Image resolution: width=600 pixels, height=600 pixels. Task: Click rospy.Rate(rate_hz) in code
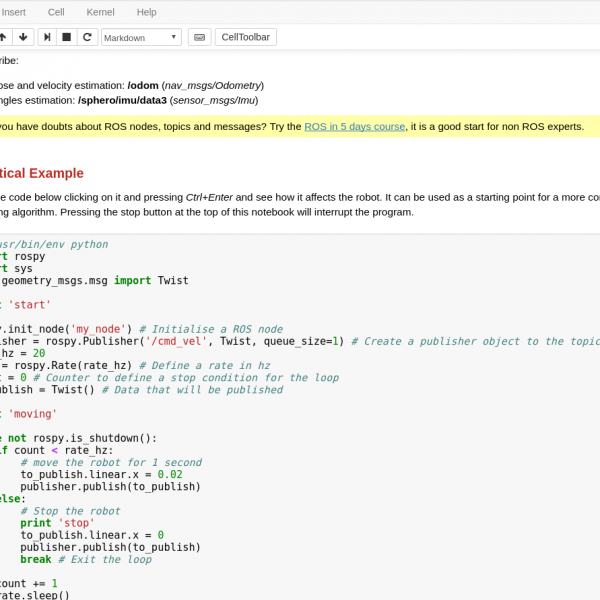[73, 365]
